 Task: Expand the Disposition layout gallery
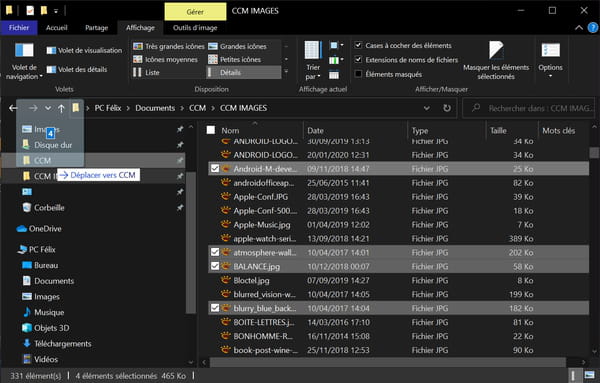point(286,72)
